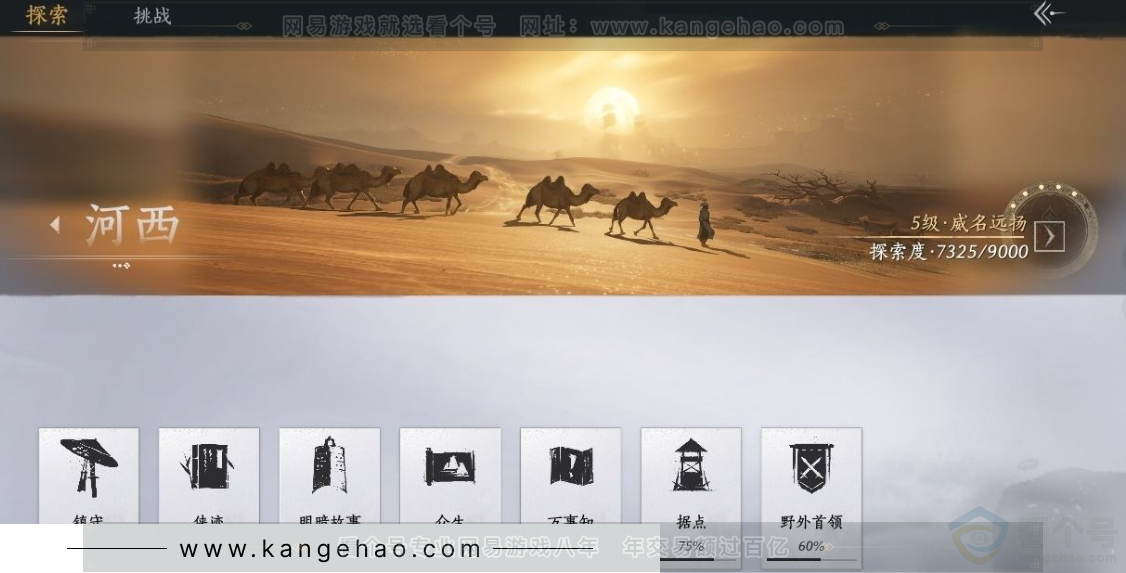Open the 镇守 card with straw hat icon
This screenshot has height=573, width=1126.
(88, 475)
